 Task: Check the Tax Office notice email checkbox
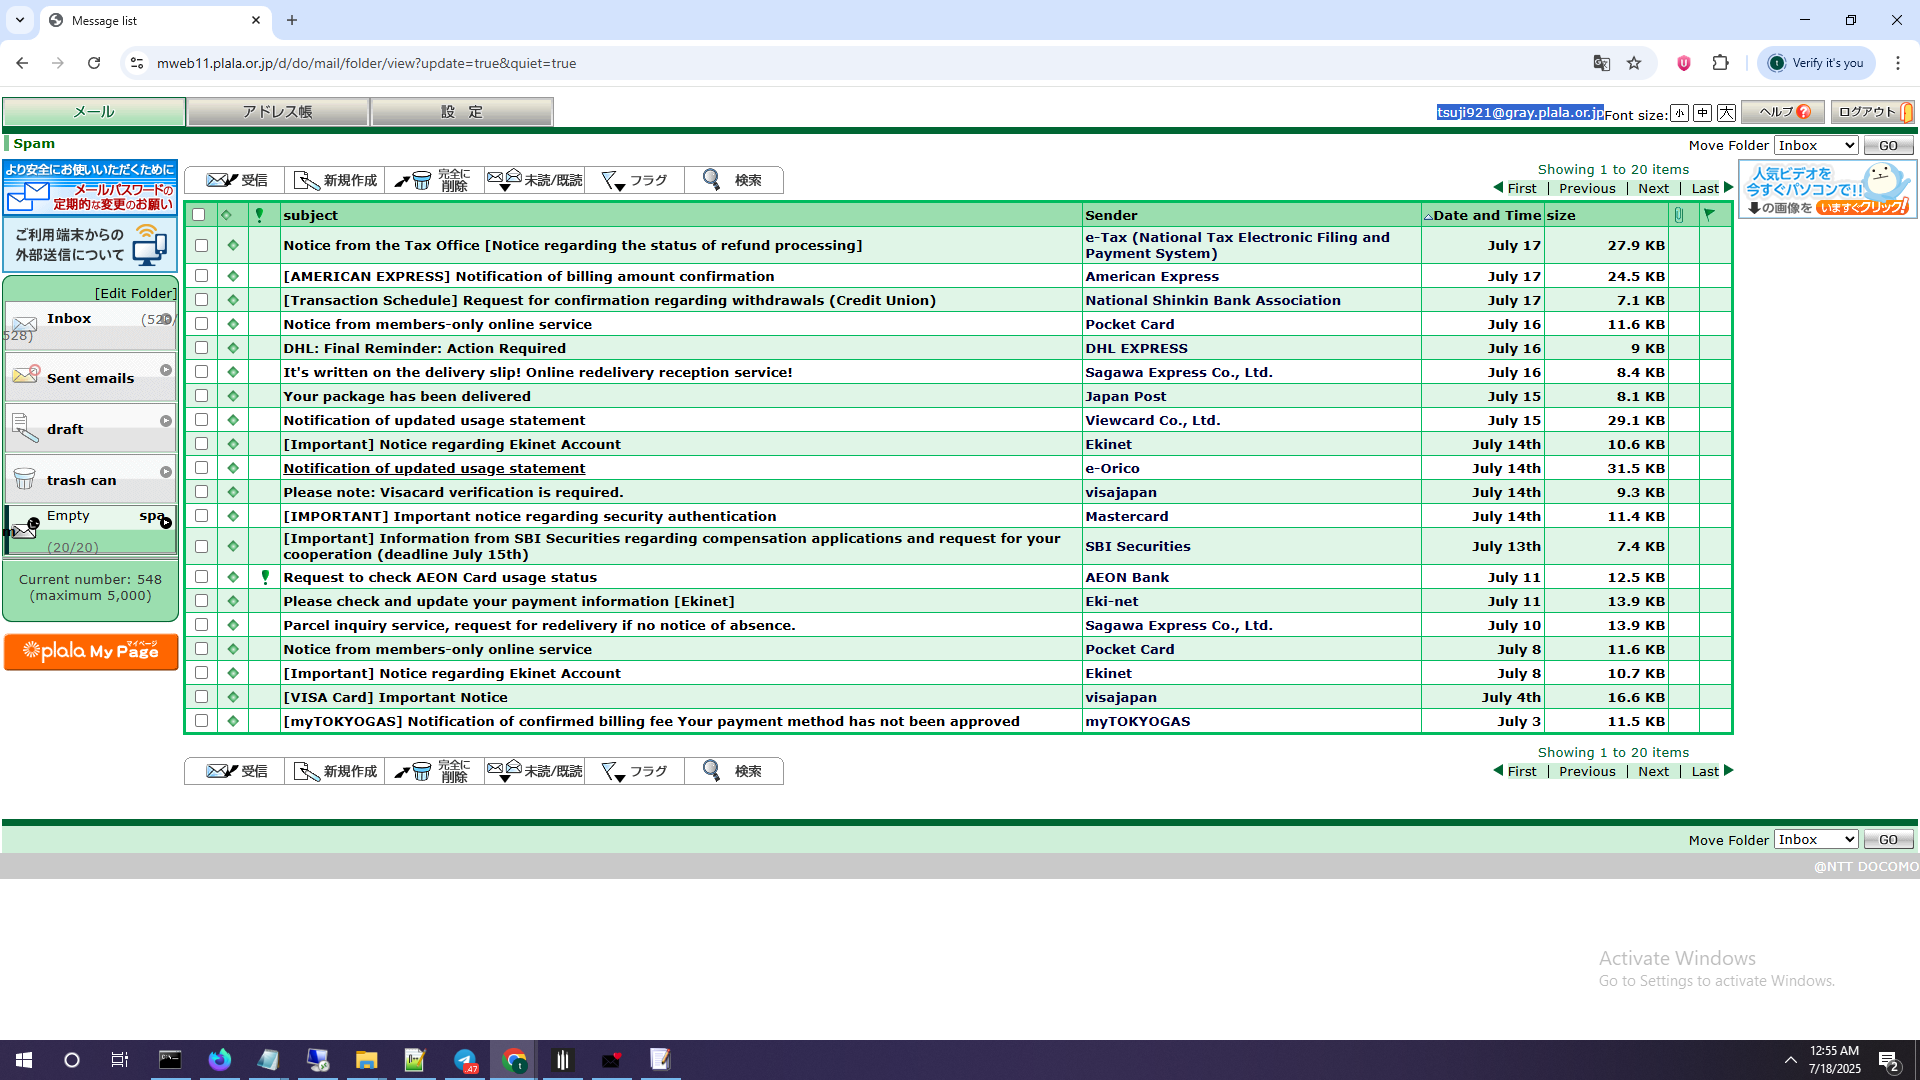pyautogui.click(x=201, y=245)
